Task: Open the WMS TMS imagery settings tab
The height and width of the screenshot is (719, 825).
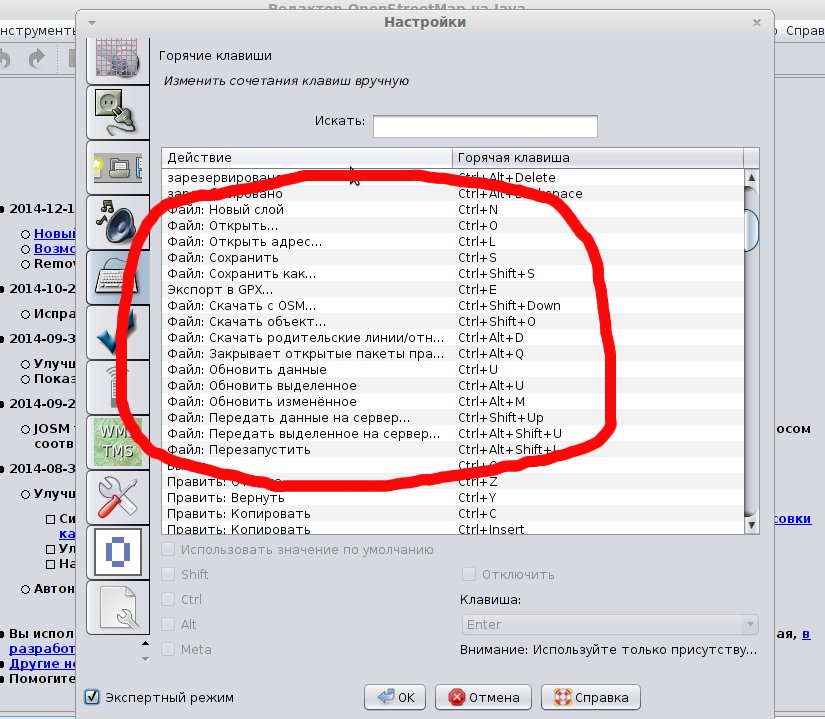Action: [x=112, y=442]
